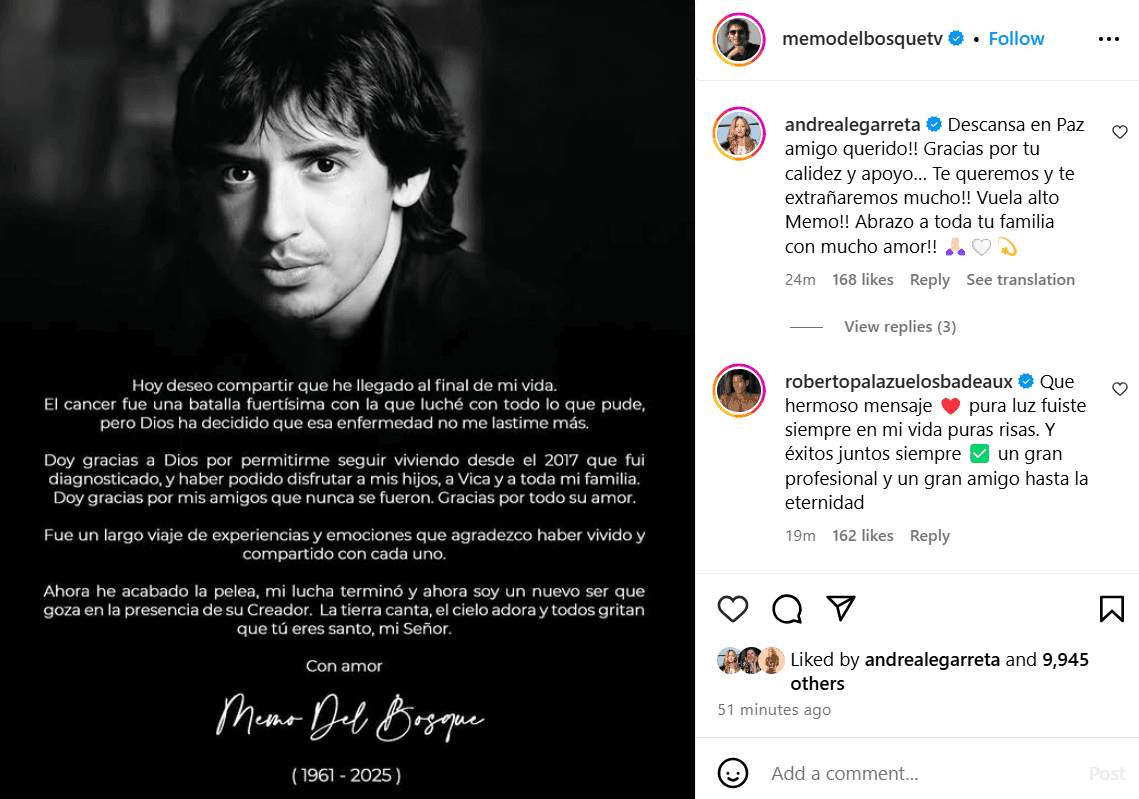Reply to robertopalazuelosbadeaux's comment
1139x799 pixels.
click(x=929, y=536)
